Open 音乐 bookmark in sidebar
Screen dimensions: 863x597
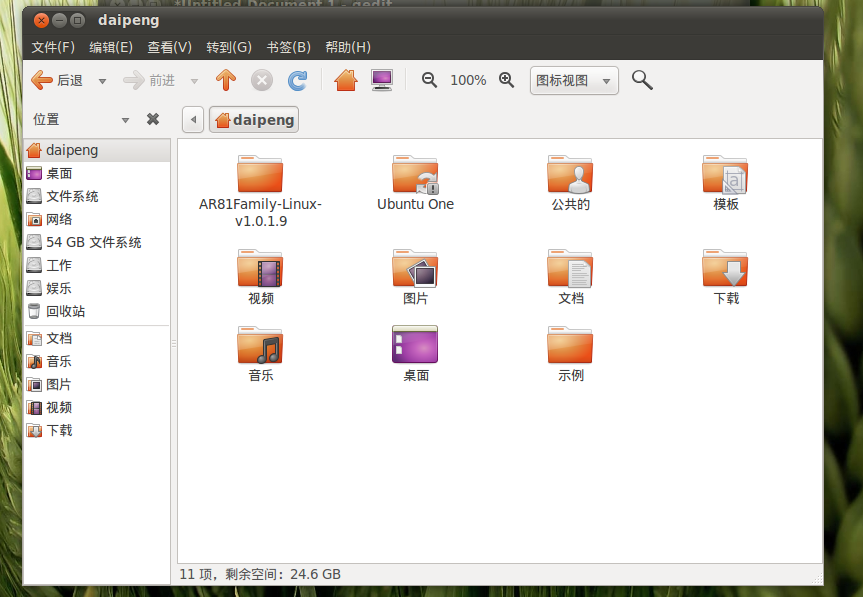[97, 362]
